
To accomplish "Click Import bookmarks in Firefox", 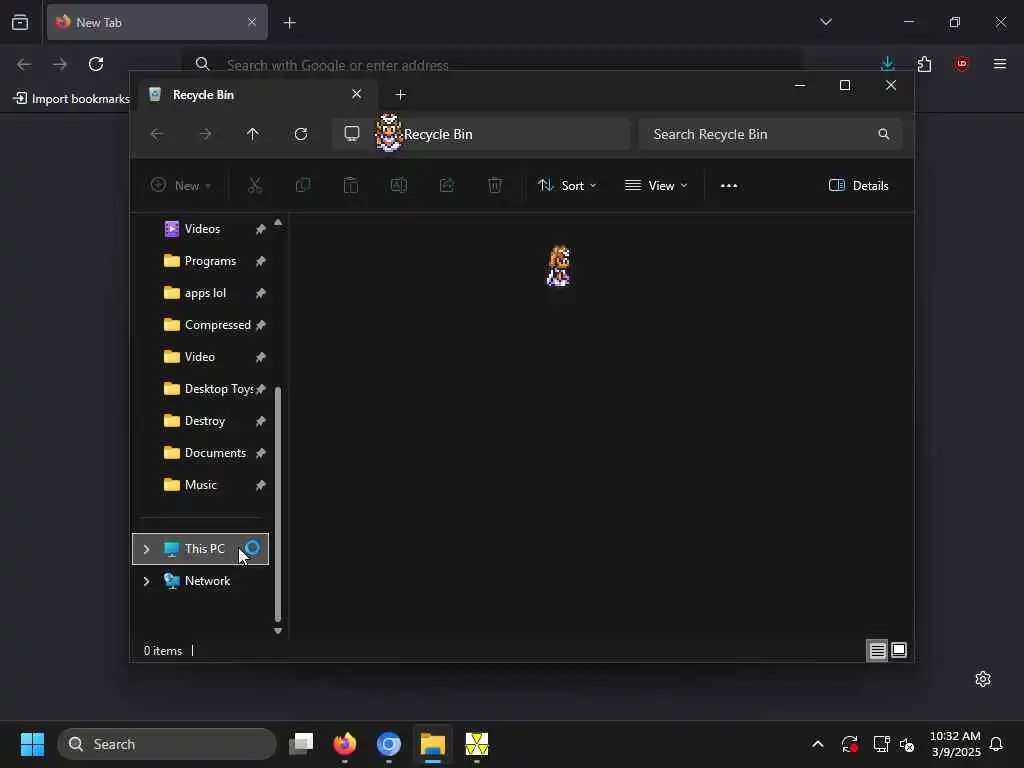I will pyautogui.click(x=71, y=99).
